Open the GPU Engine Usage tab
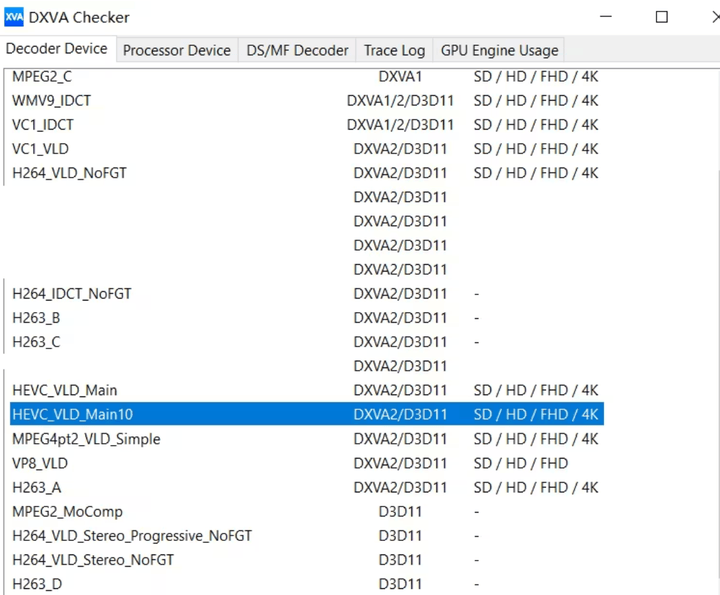 pos(499,50)
